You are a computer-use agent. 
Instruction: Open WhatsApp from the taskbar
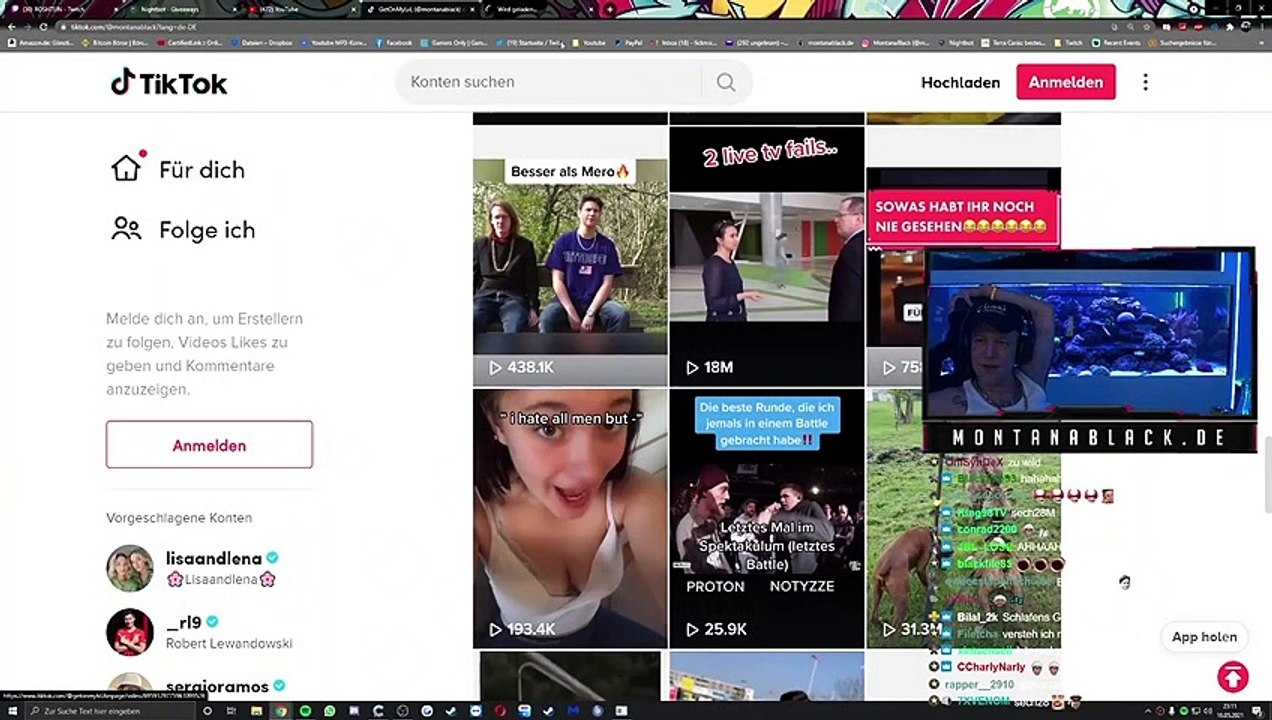[329, 711]
